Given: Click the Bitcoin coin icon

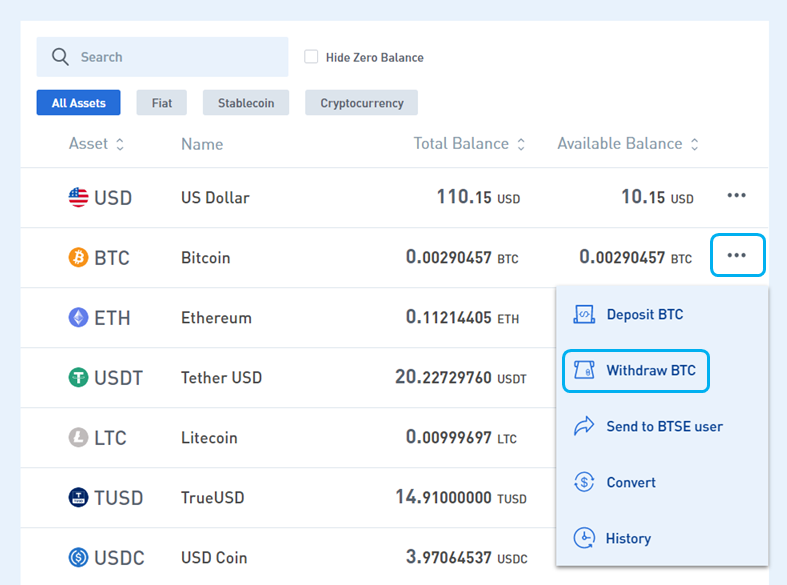Looking at the screenshot, I should click(78, 257).
